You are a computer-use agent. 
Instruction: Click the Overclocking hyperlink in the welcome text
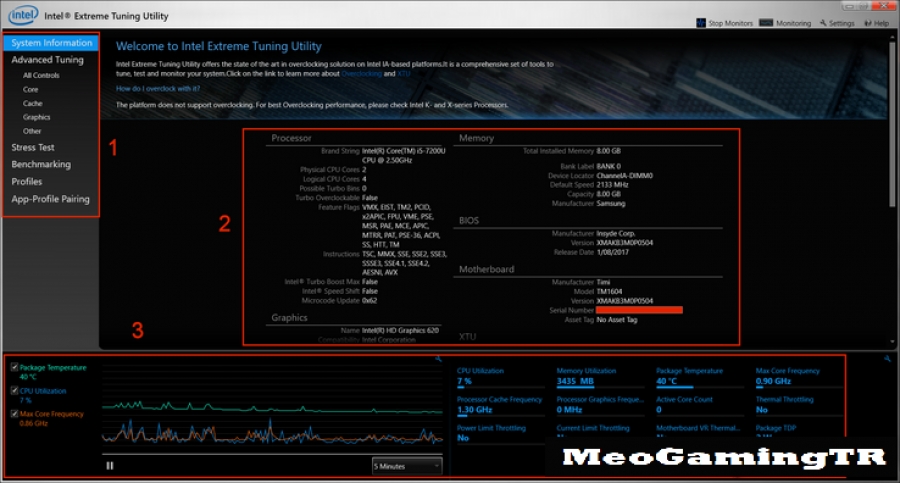pyautogui.click(x=360, y=74)
